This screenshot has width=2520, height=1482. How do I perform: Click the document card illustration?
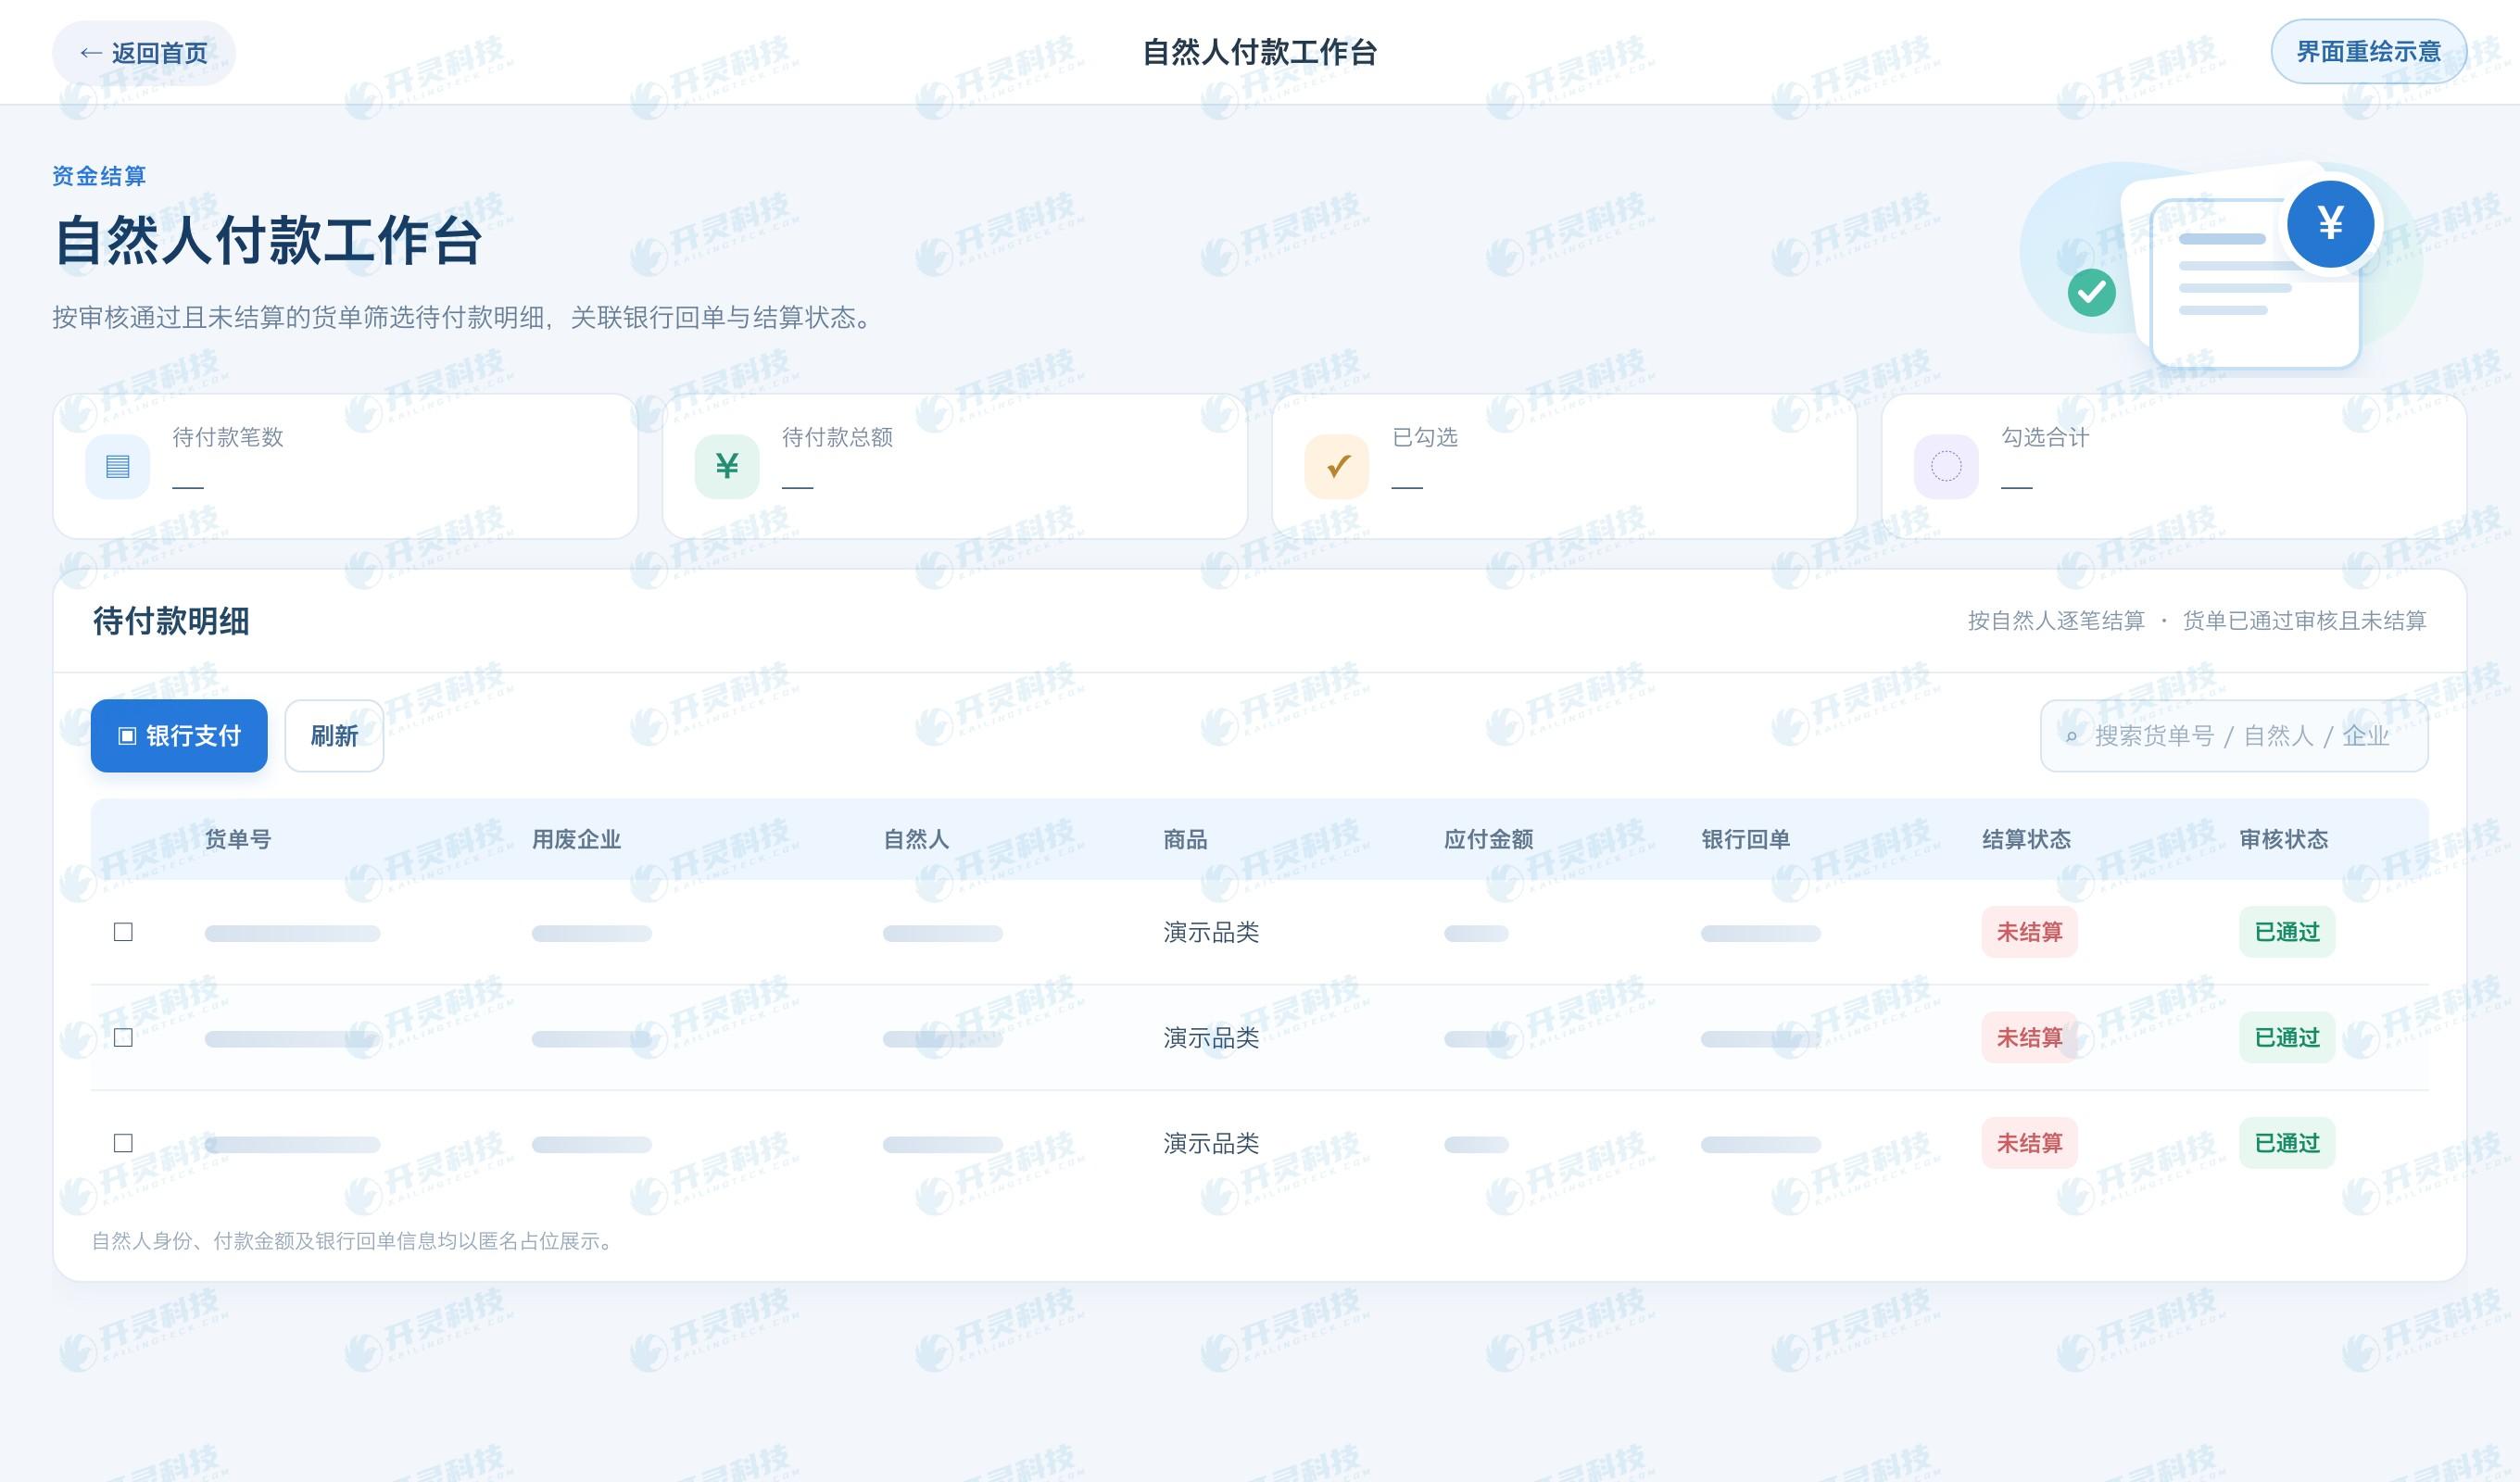pyautogui.click(x=2255, y=283)
